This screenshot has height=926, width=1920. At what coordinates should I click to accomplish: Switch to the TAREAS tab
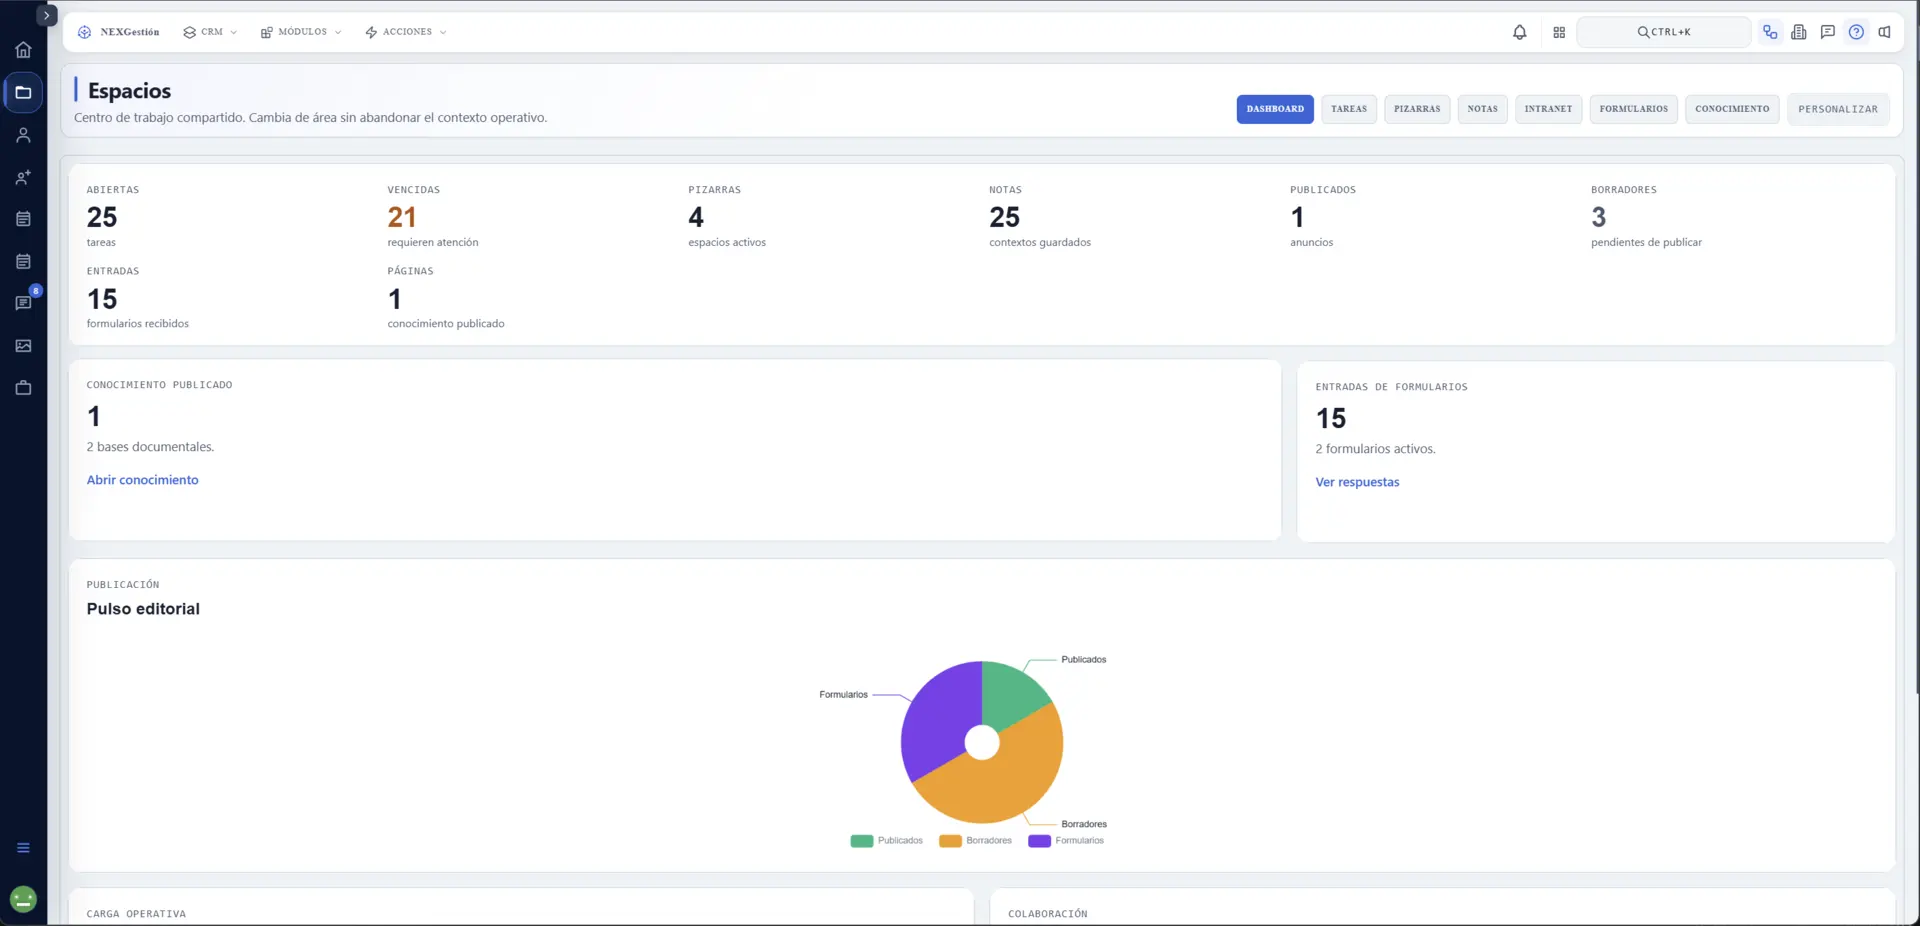pyautogui.click(x=1349, y=109)
